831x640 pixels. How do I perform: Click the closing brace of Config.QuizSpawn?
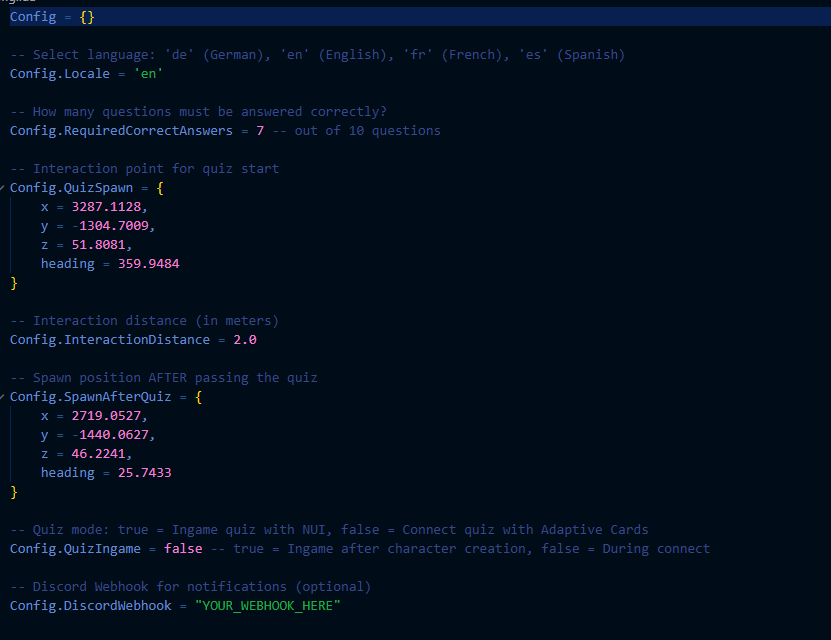coord(14,283)
